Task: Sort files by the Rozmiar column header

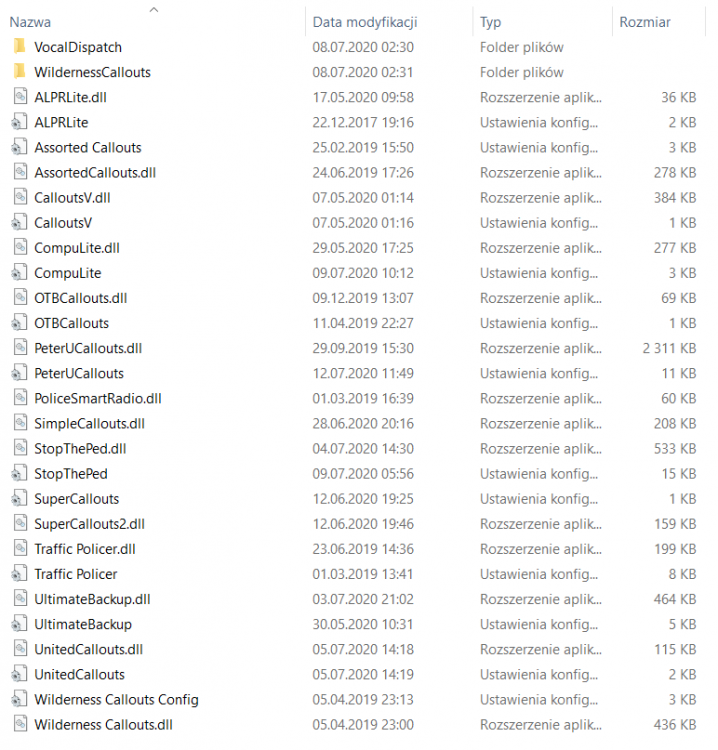Action: click(x=645, y=22)
